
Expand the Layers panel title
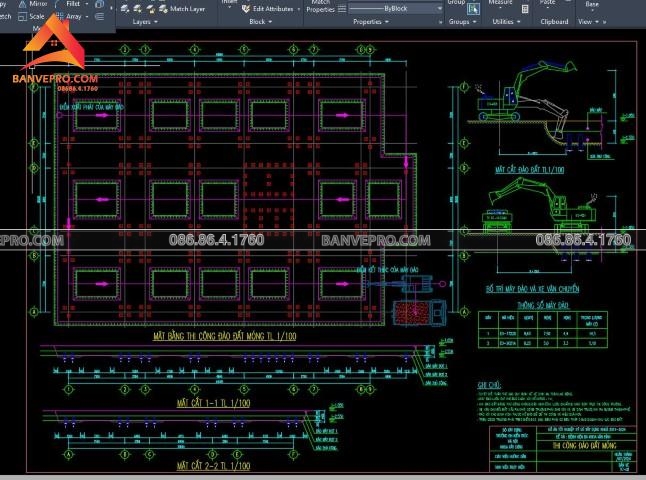point(145,21)
